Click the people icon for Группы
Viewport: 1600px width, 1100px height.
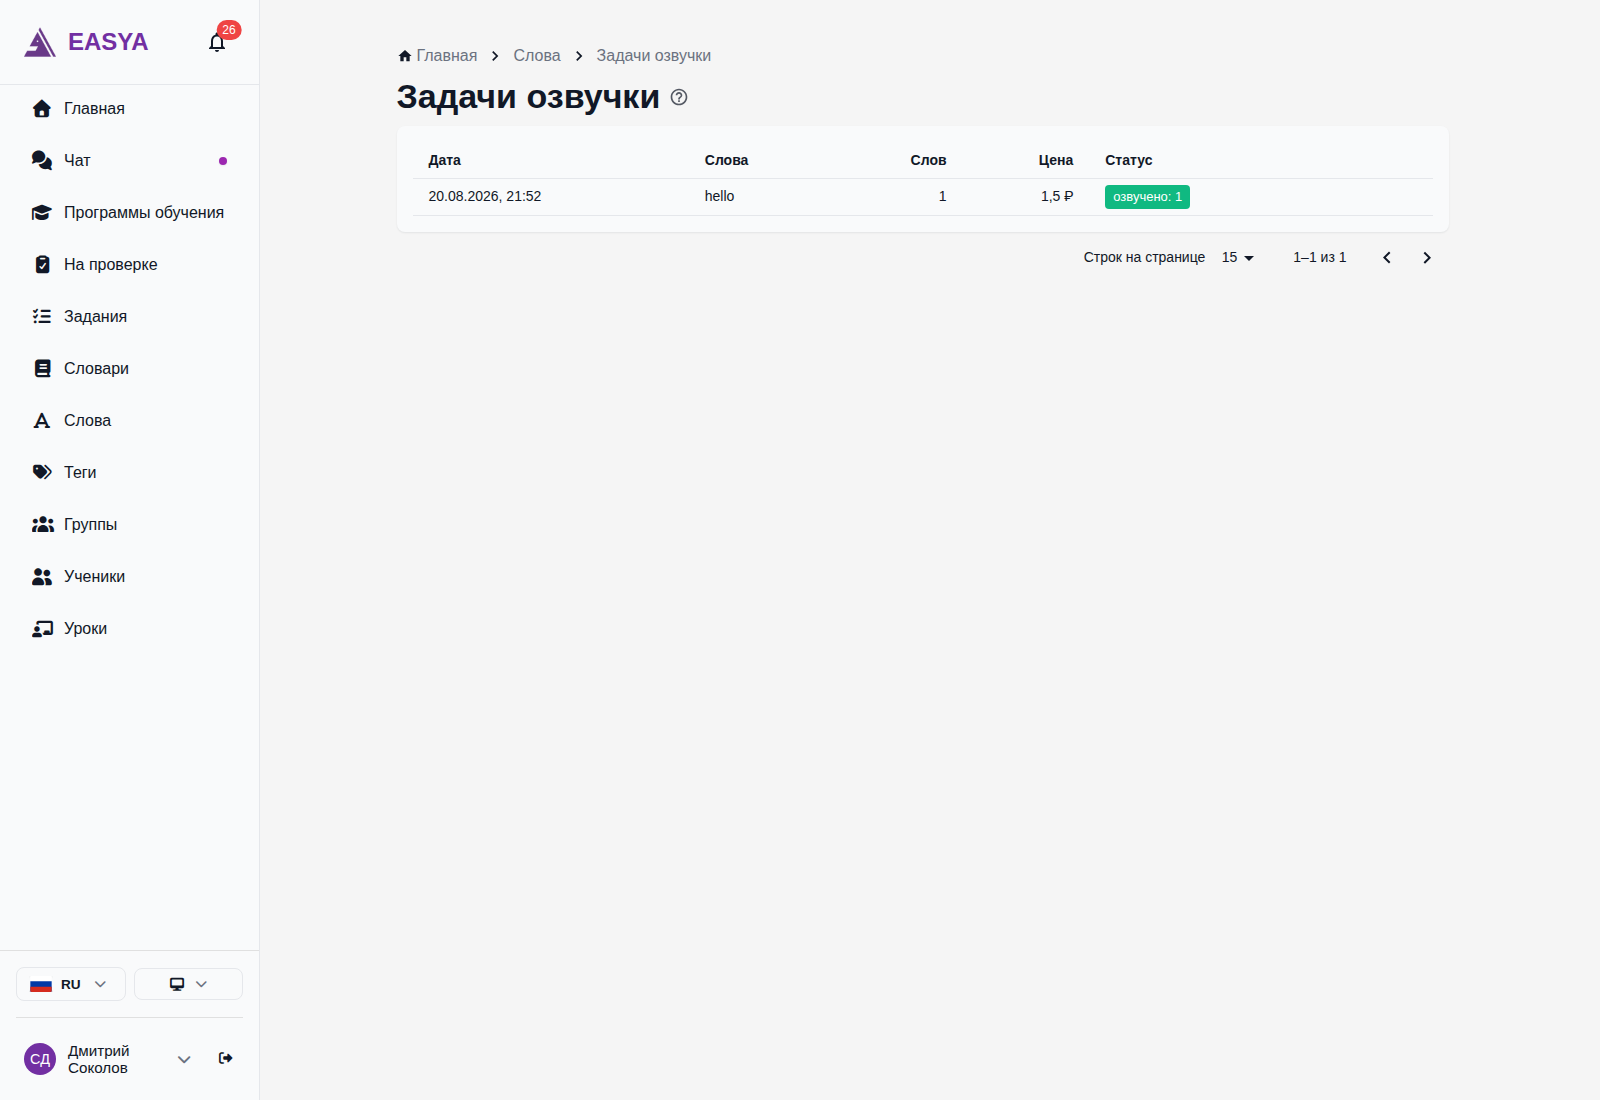pyautogui.click(x=42, y=524)
